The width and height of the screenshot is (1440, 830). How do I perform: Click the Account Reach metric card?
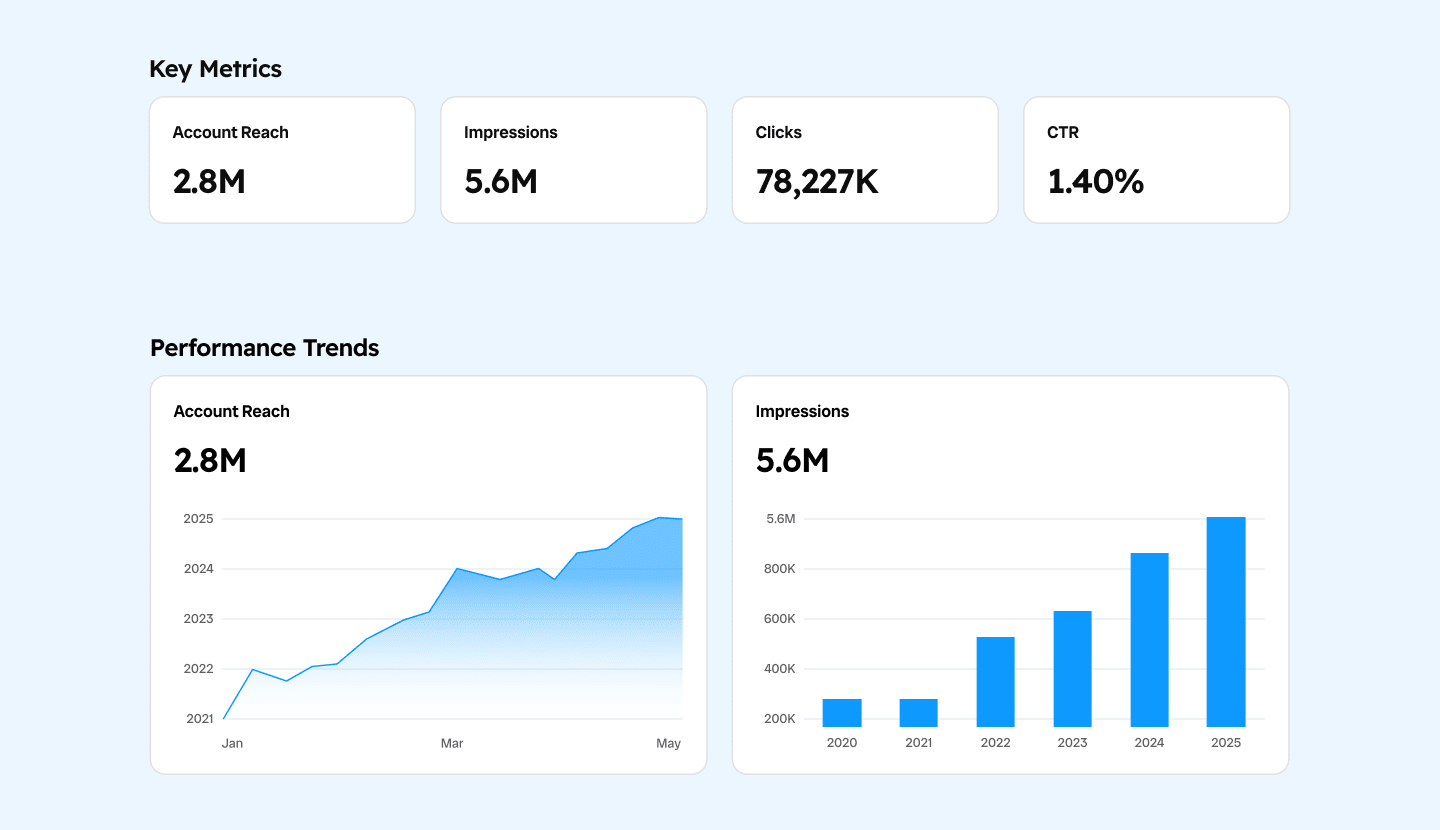[x=282, y=160]
